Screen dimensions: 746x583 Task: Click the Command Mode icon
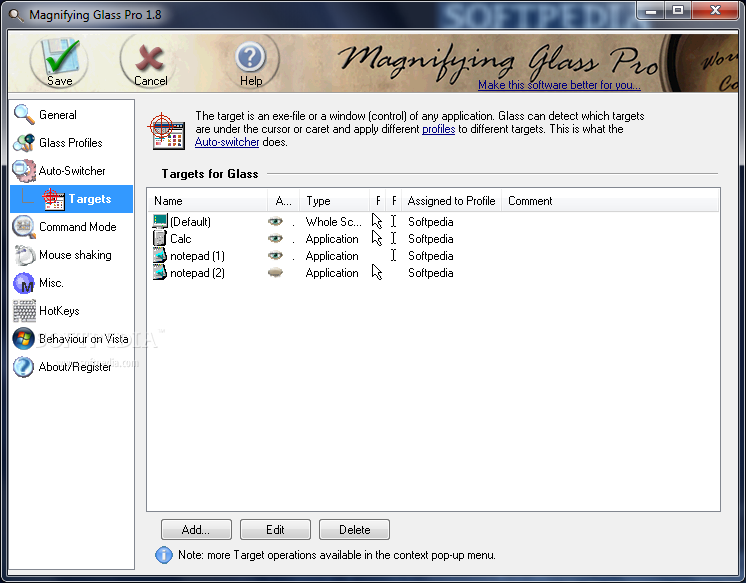click(x=24, y=227)
